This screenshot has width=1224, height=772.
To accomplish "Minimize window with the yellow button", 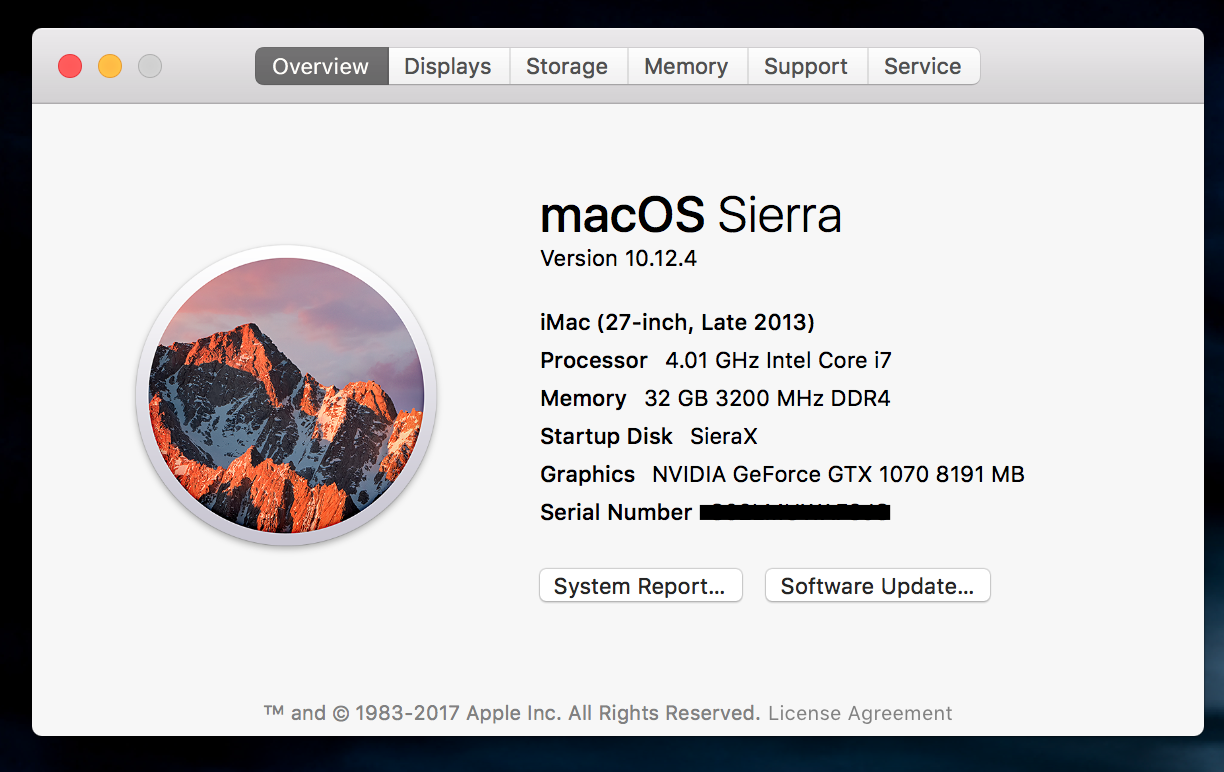I will (x=110, y=66).
